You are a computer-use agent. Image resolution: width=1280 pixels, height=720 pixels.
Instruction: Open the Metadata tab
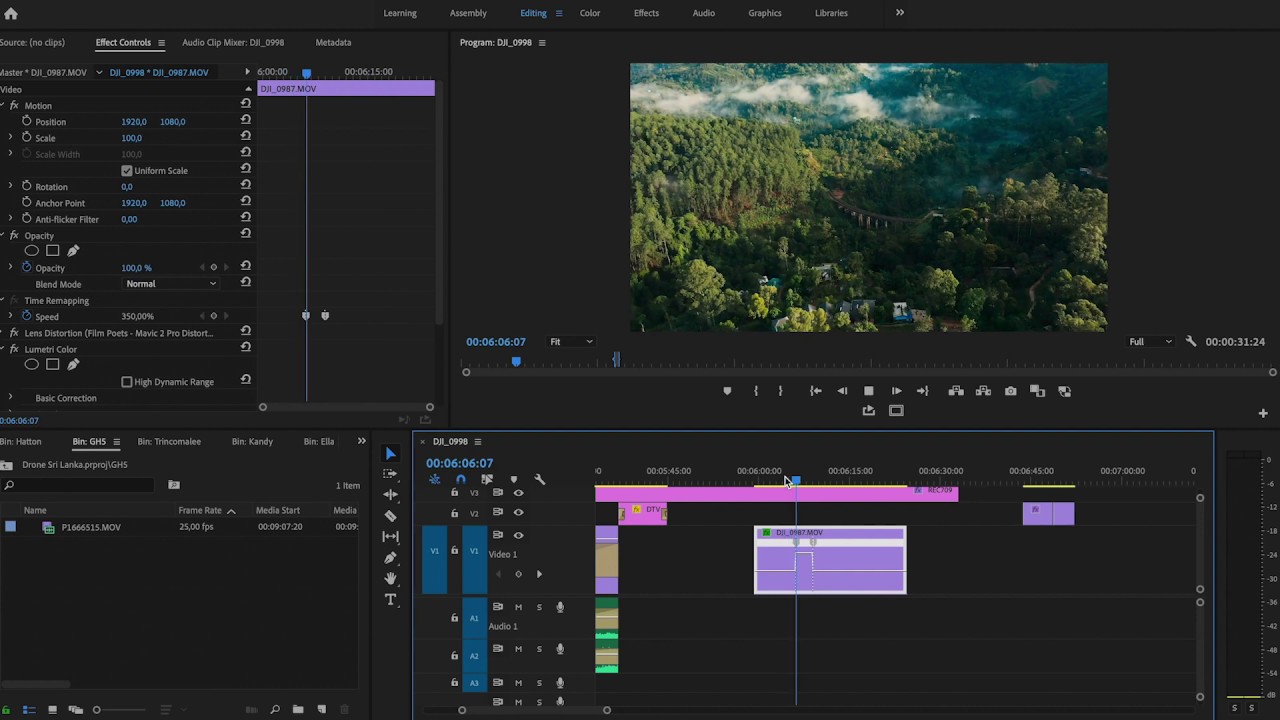333,42
